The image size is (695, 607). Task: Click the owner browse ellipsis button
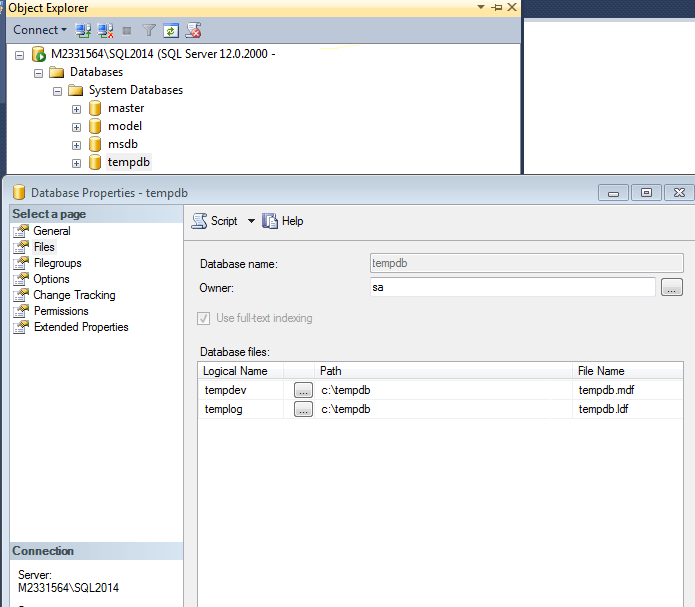(671, 288)
